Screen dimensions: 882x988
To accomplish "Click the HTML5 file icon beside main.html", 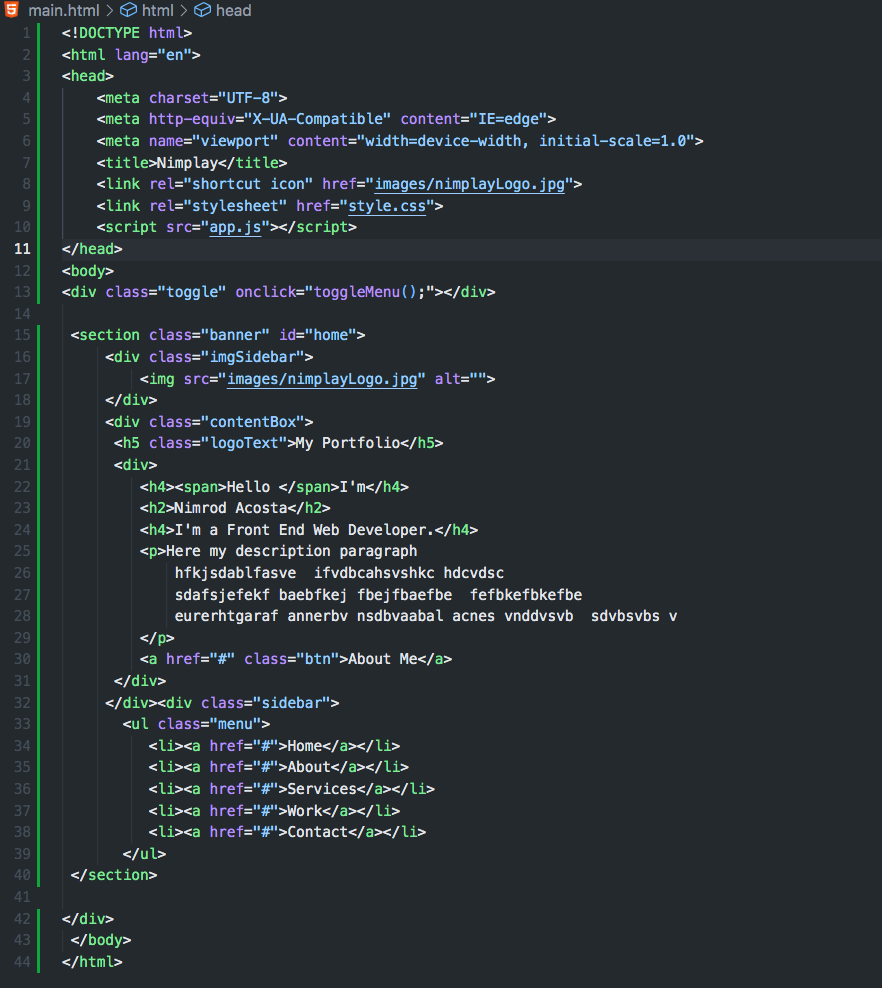I will point(12,10).
